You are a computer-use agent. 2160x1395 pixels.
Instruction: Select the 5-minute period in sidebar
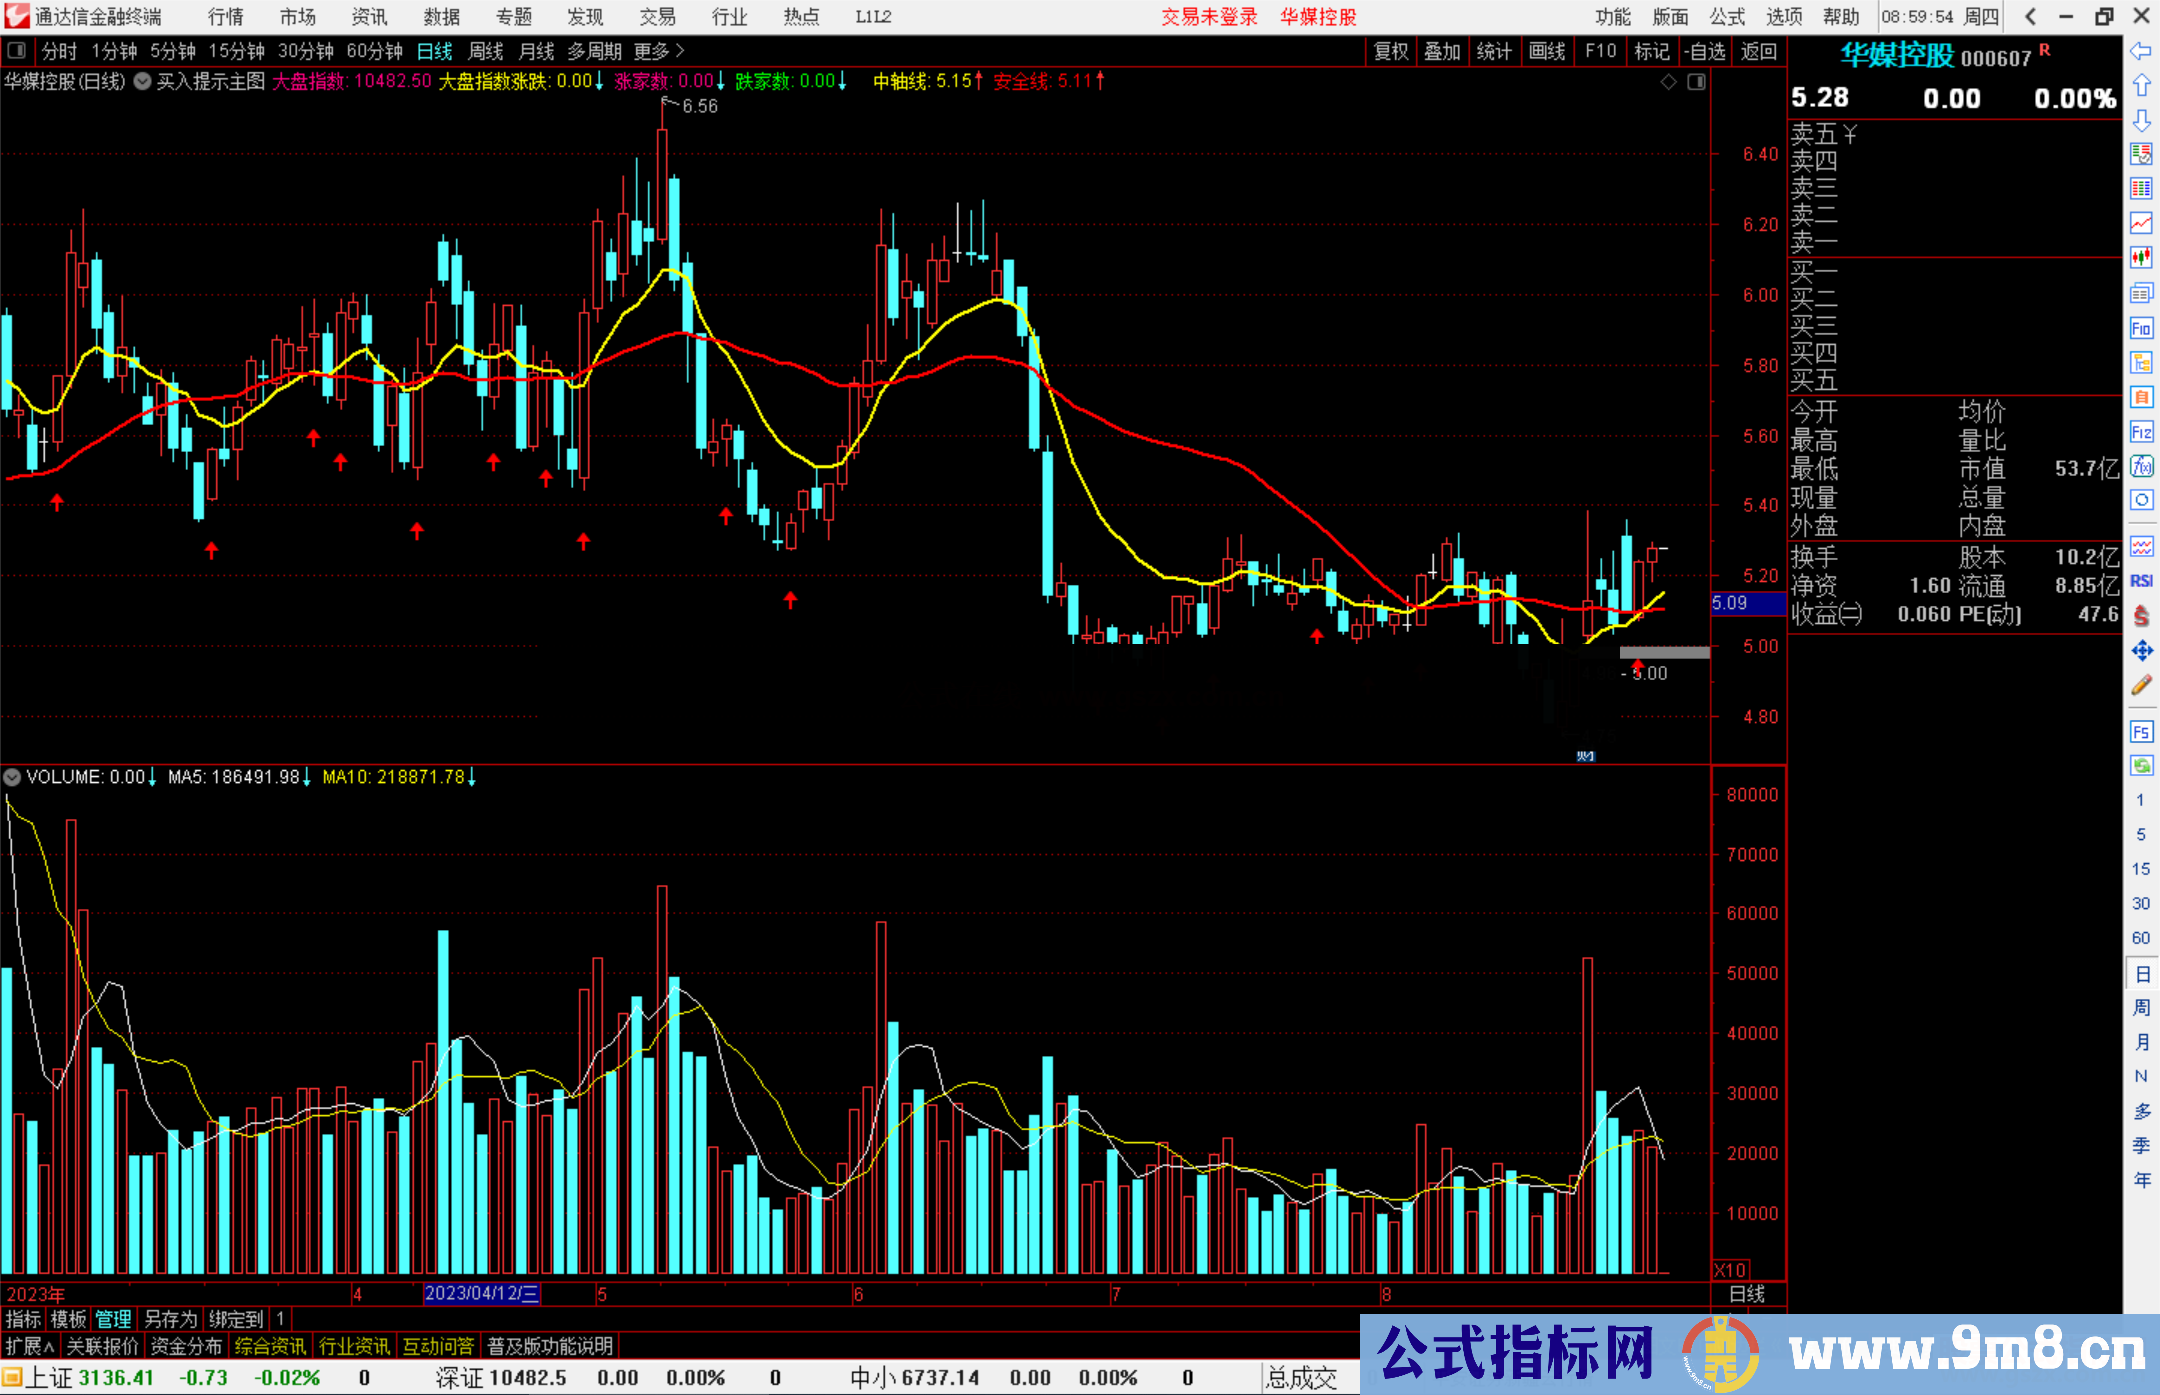pyautogui.click(x=2140, y=835)
